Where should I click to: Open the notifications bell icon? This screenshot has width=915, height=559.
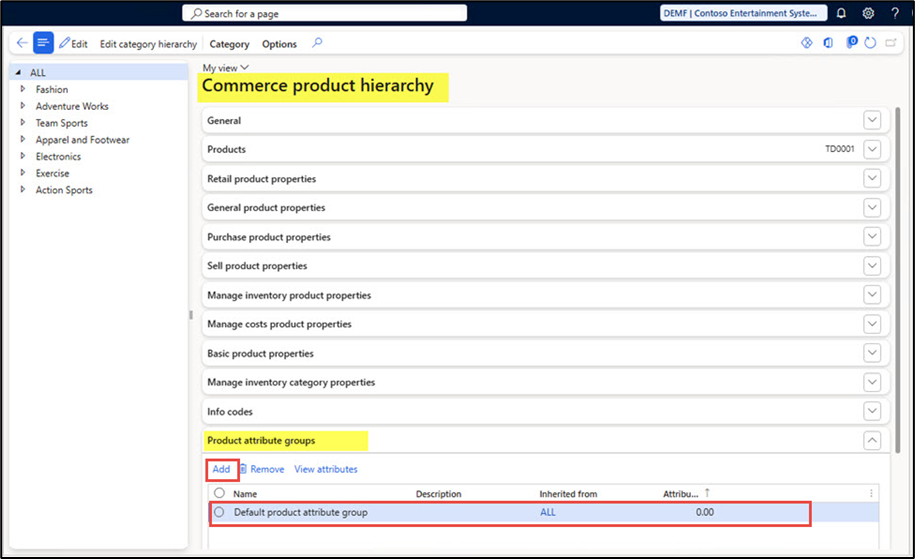tap(841, 13)
